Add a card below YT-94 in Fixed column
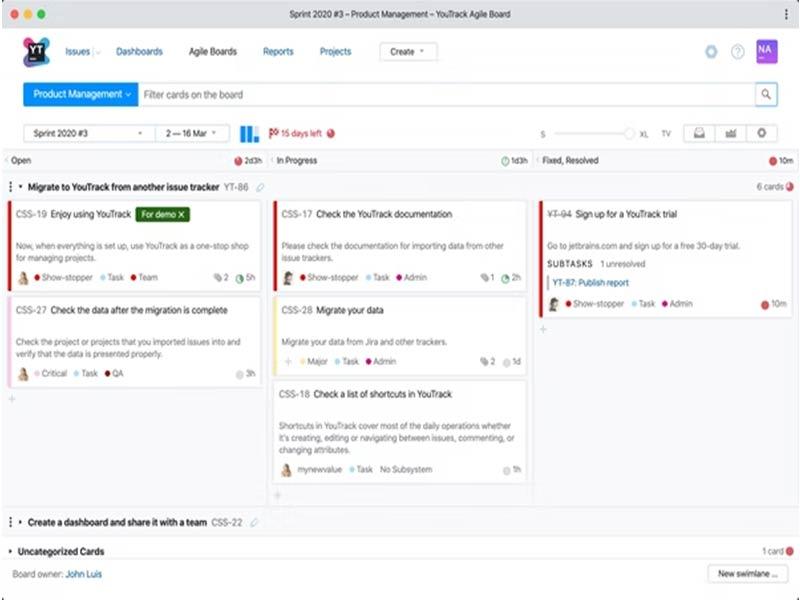This screenshot has height=600, width=800. [543, 330]
